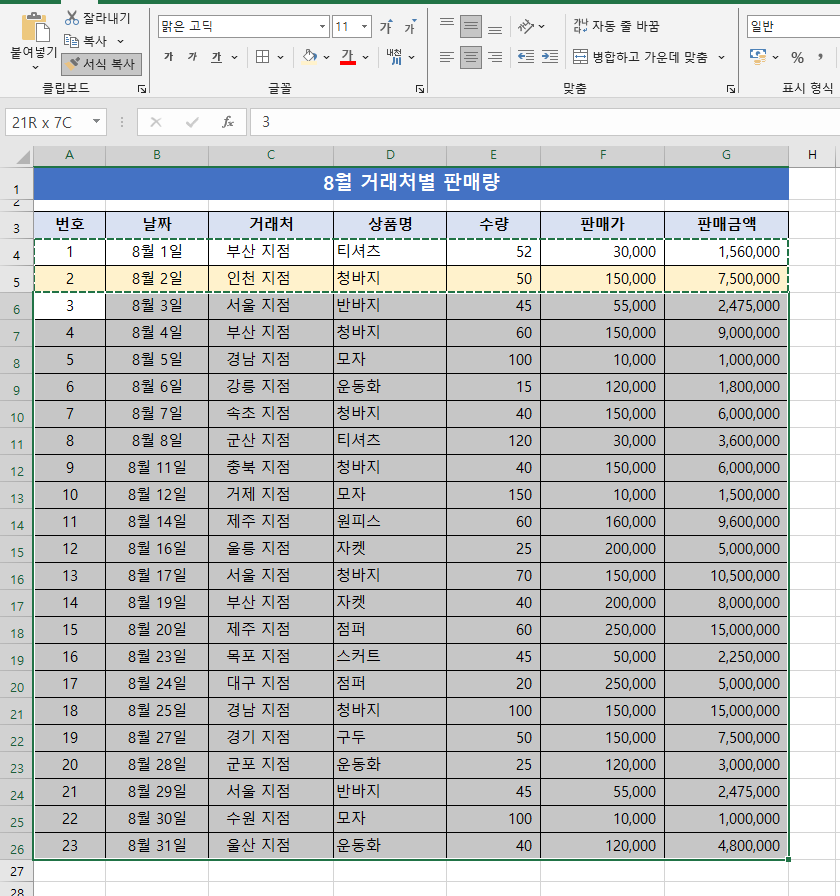Click the cell containing 스커트
Screen dimensions: 840x896
(390, 657)
